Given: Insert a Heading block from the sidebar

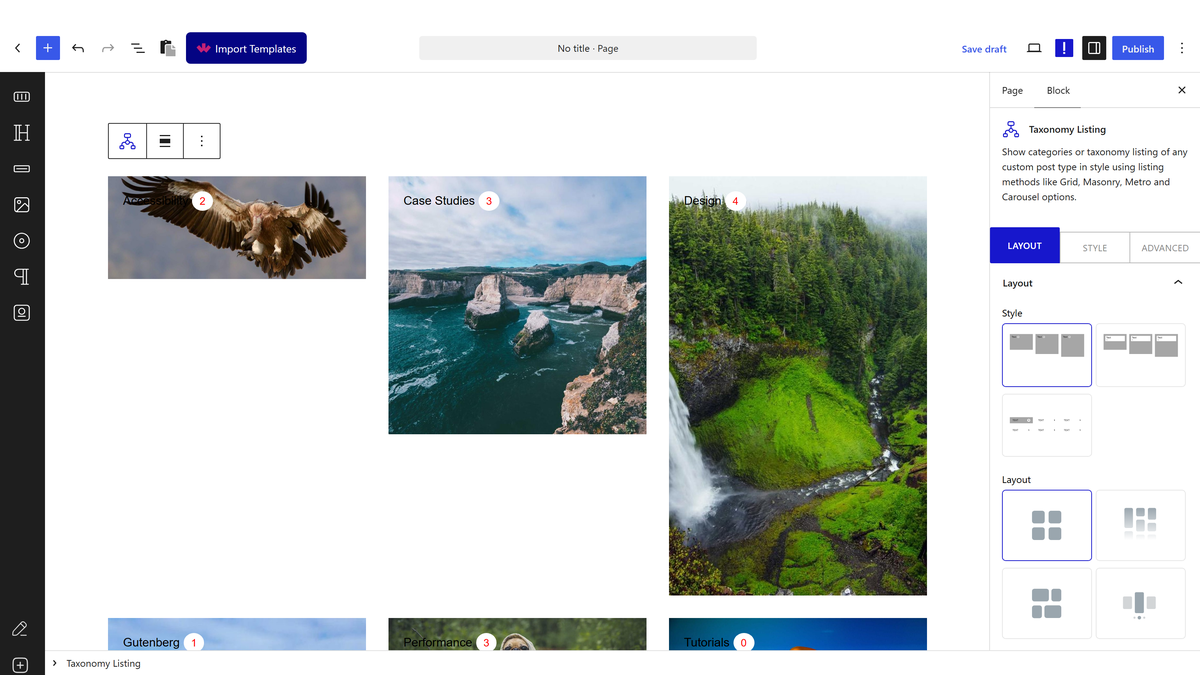Looking at the screenshot, I should [x=22, y=133].
